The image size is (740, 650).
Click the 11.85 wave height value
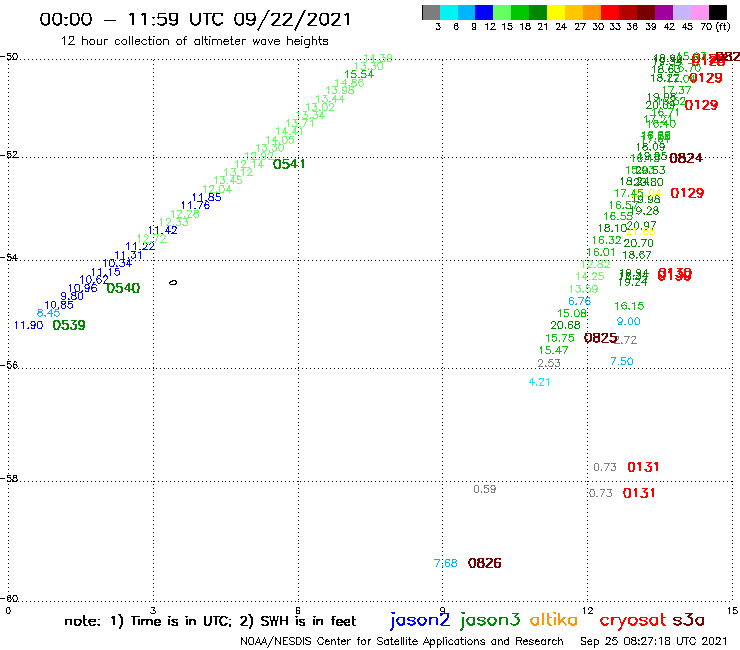[x=207, y=197]
